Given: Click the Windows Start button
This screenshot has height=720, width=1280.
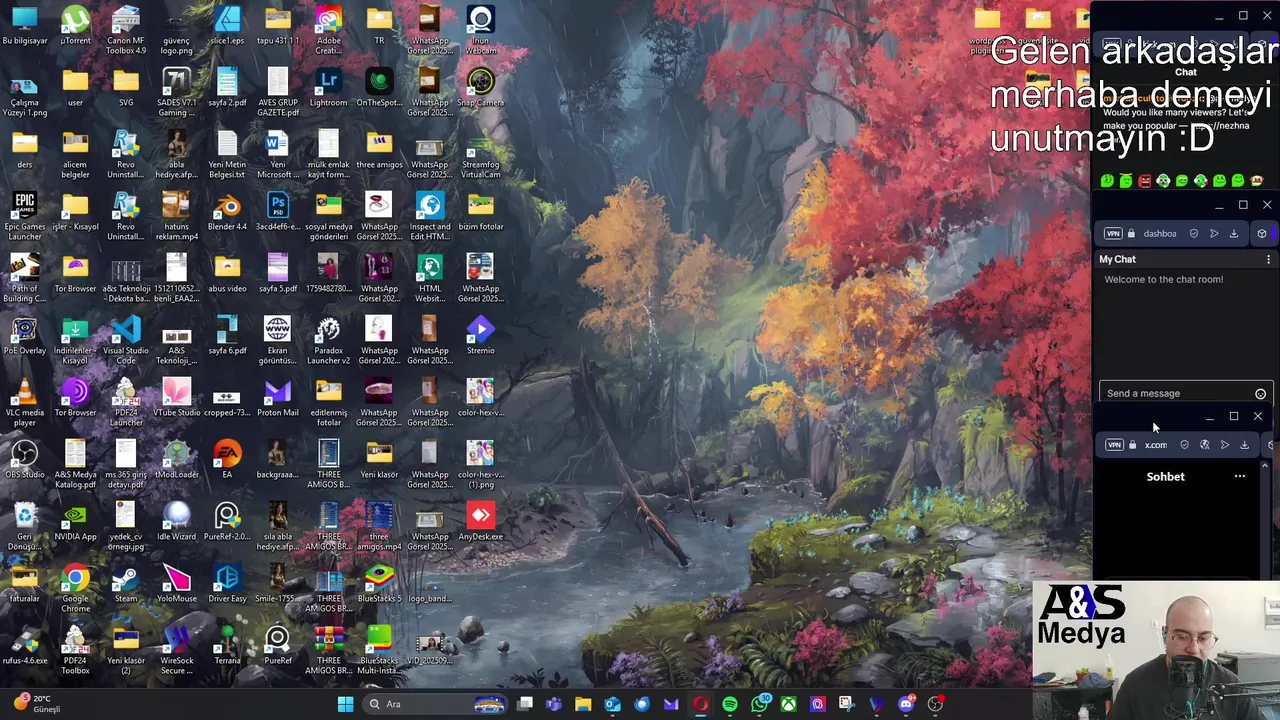Looking at the screenshot, I should [x=345, y=704].
